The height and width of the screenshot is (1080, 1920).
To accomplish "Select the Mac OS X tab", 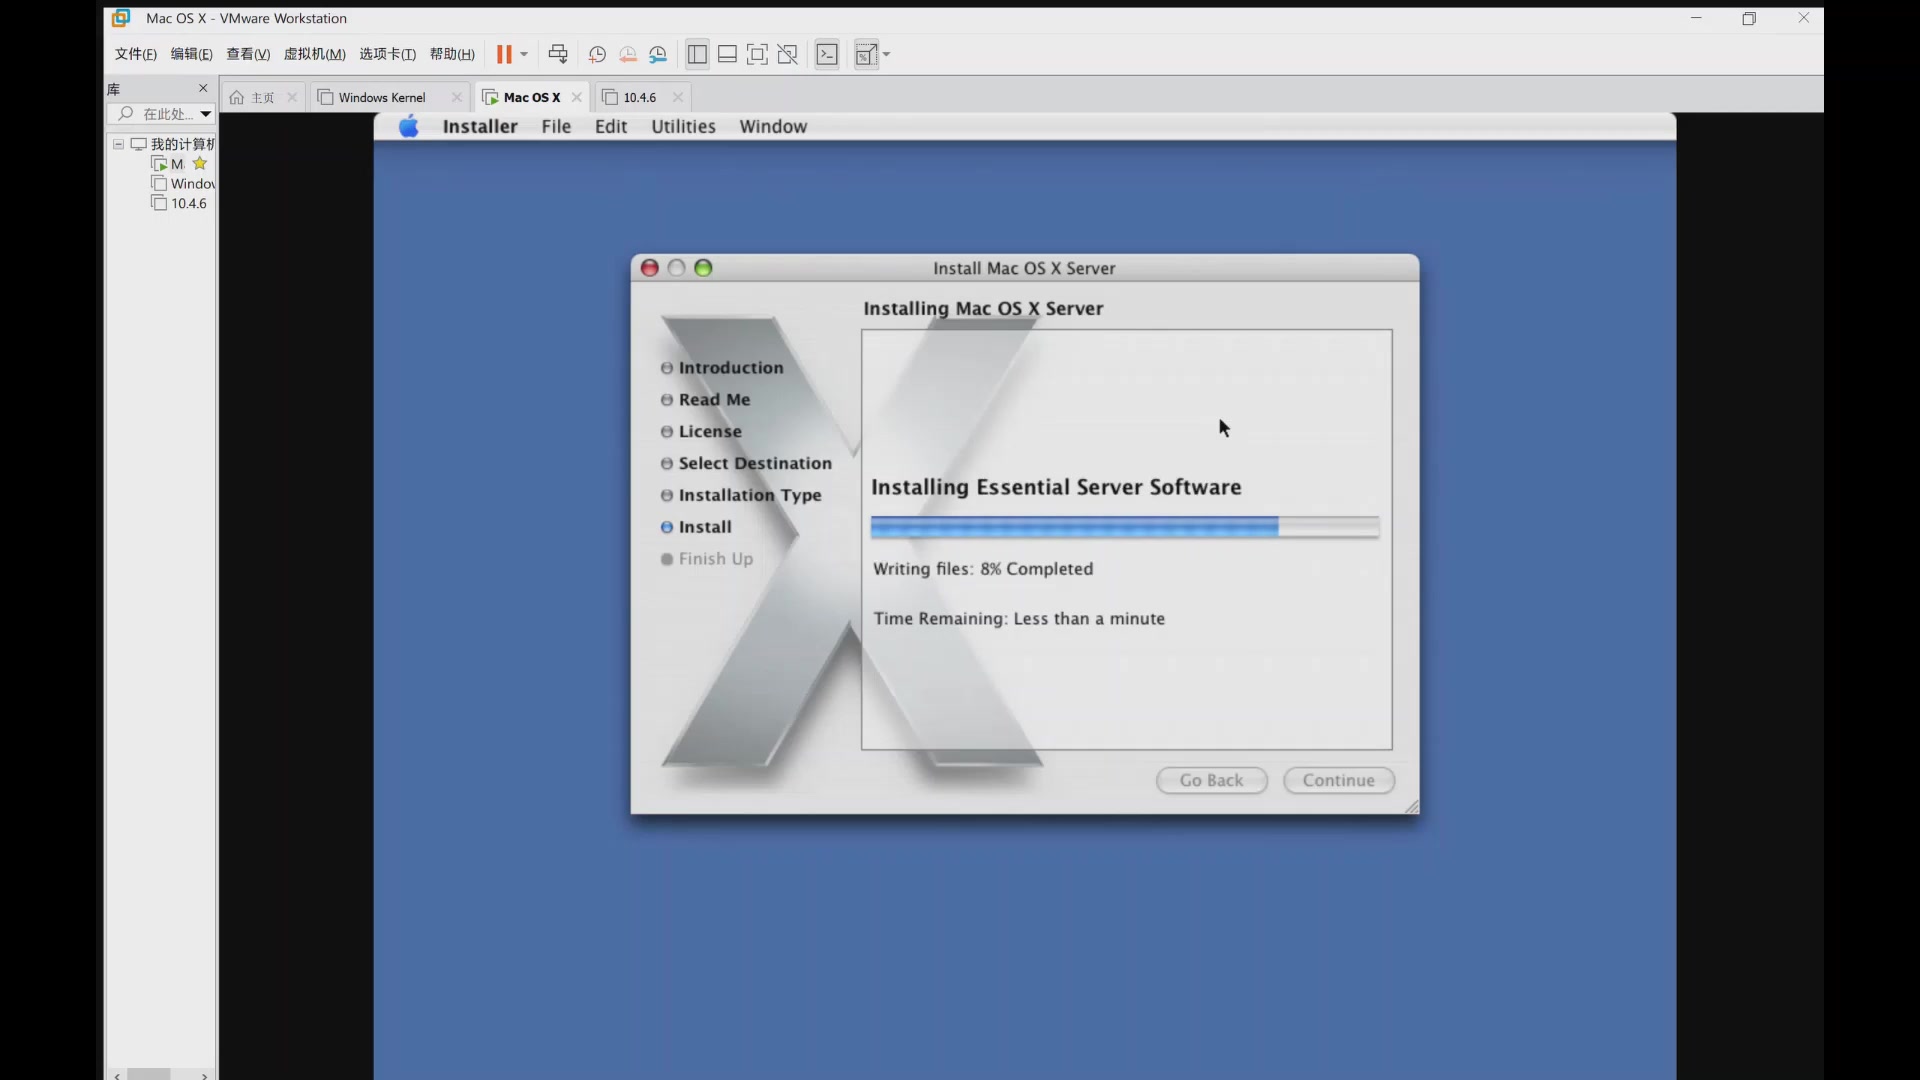I will [x=531, y=97].
